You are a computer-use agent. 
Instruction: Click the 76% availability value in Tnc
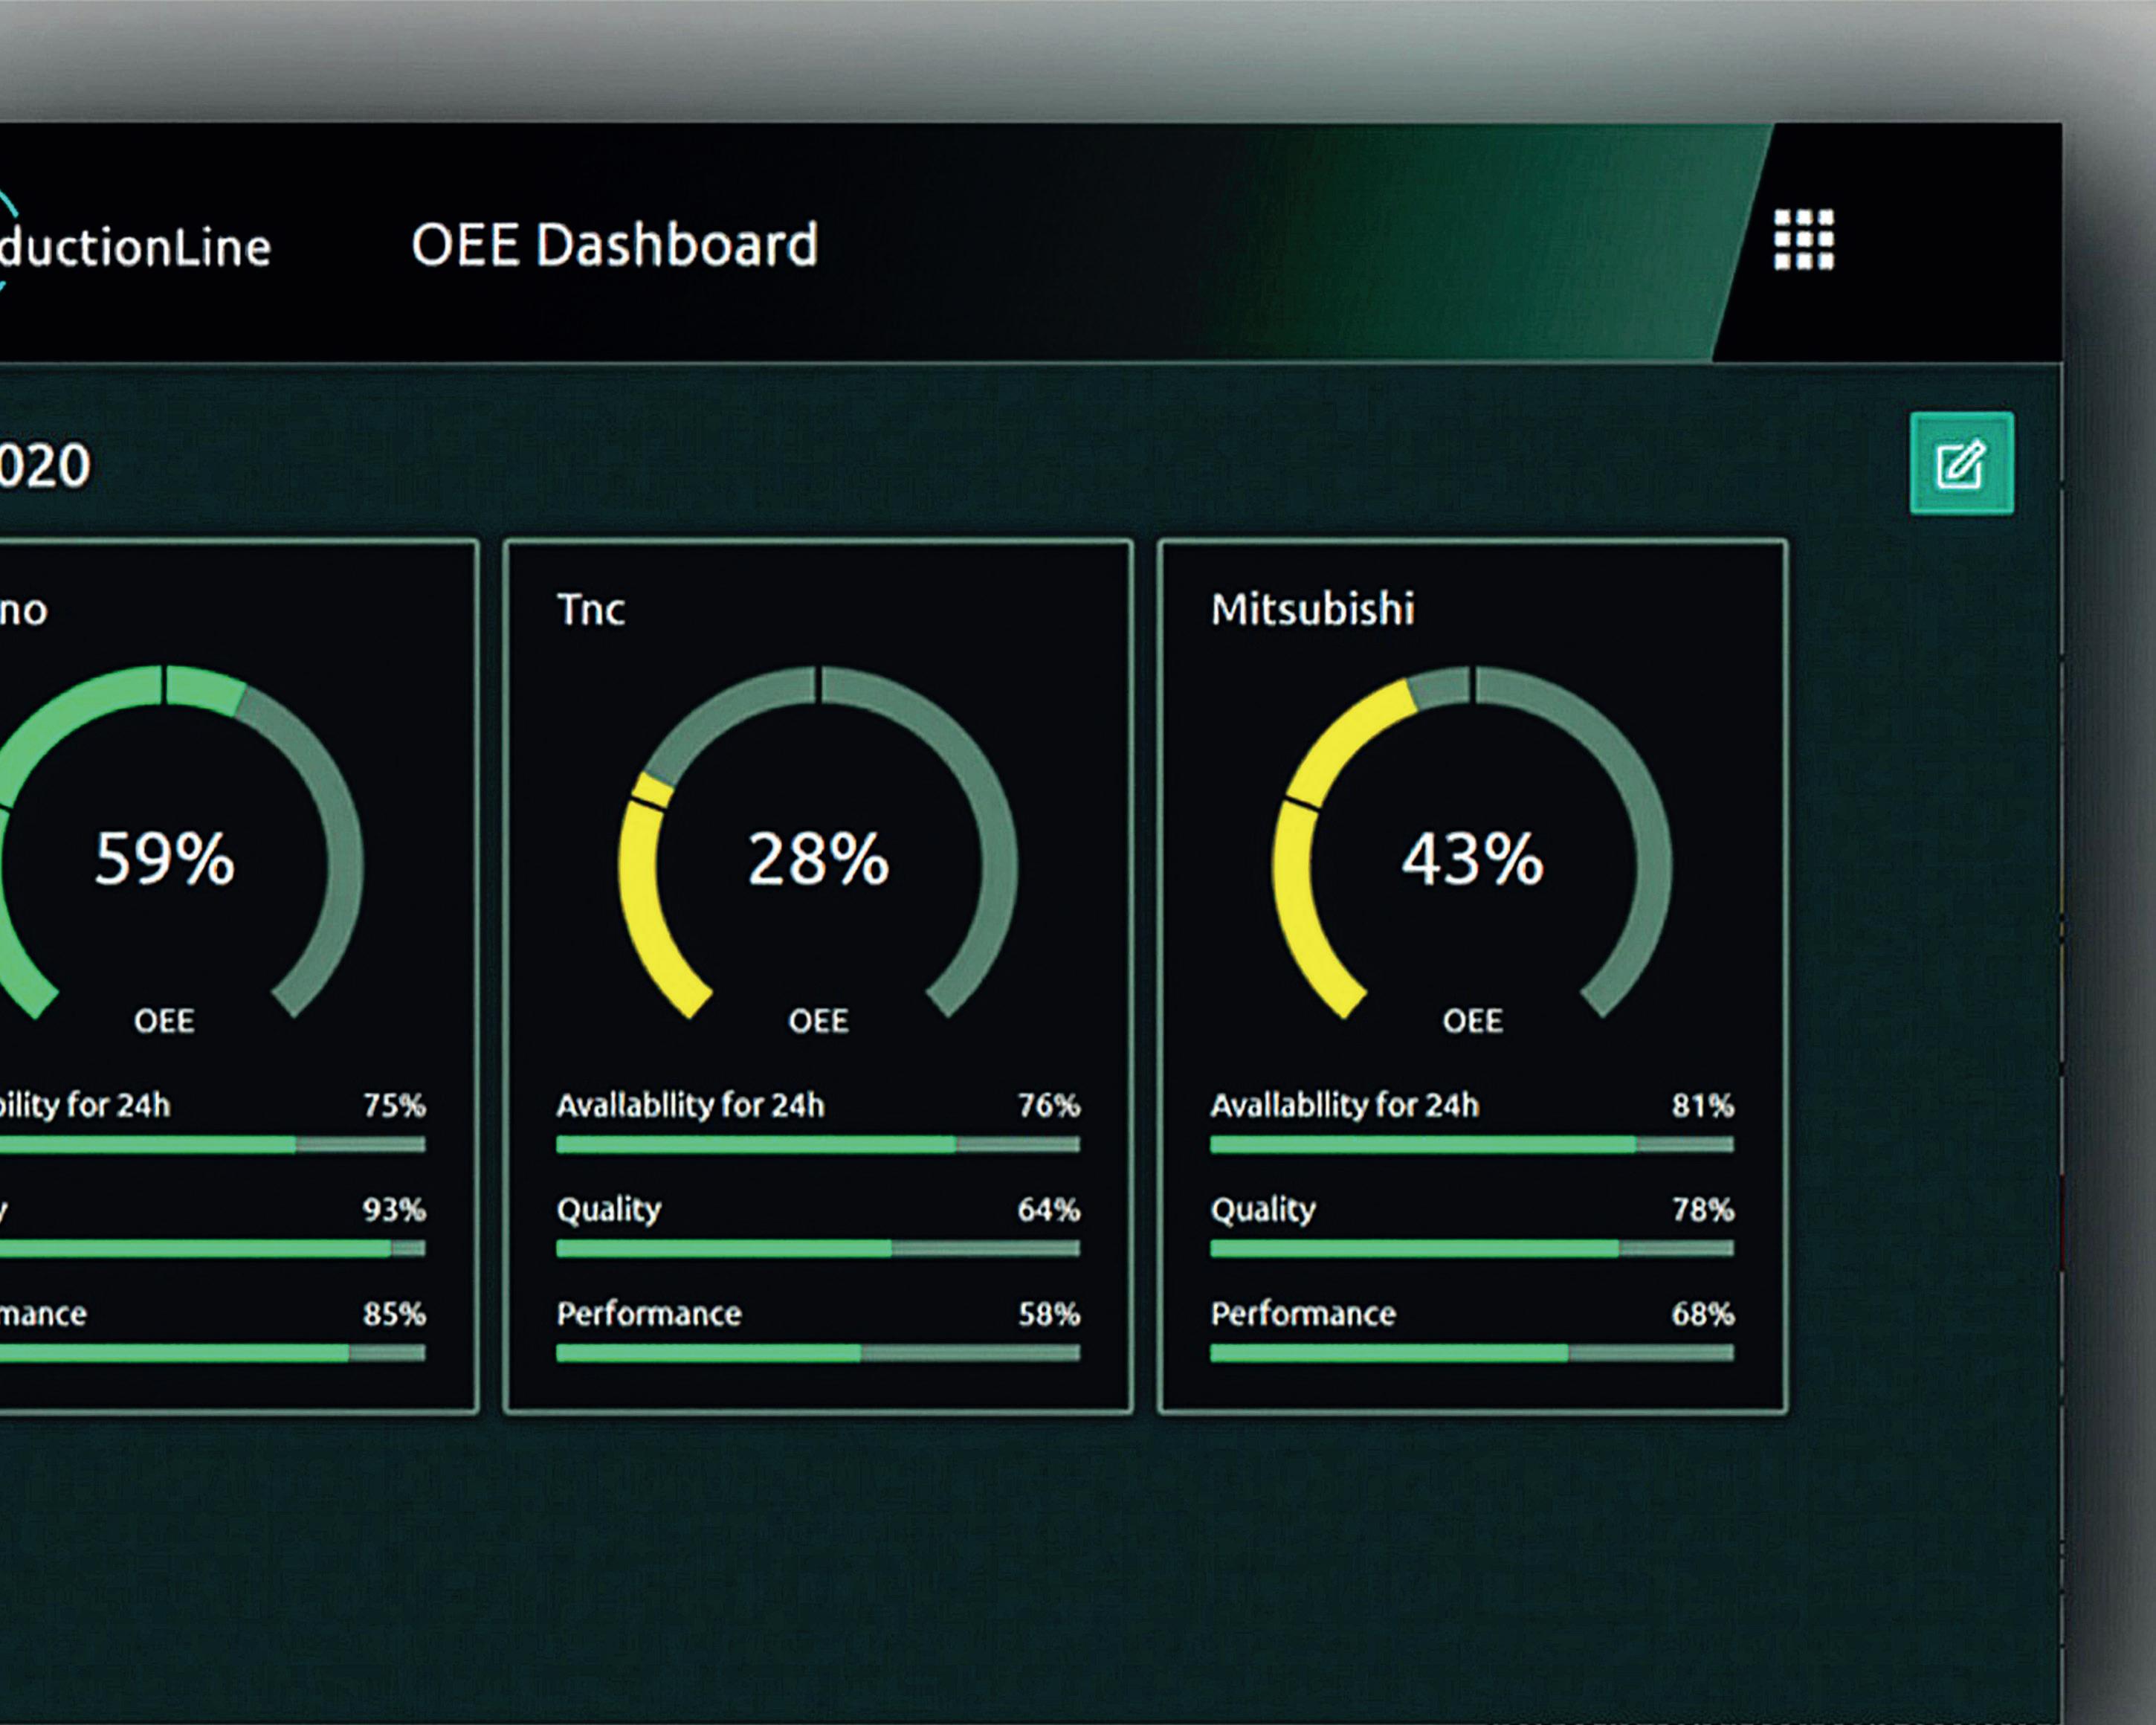[1048, 1106]
